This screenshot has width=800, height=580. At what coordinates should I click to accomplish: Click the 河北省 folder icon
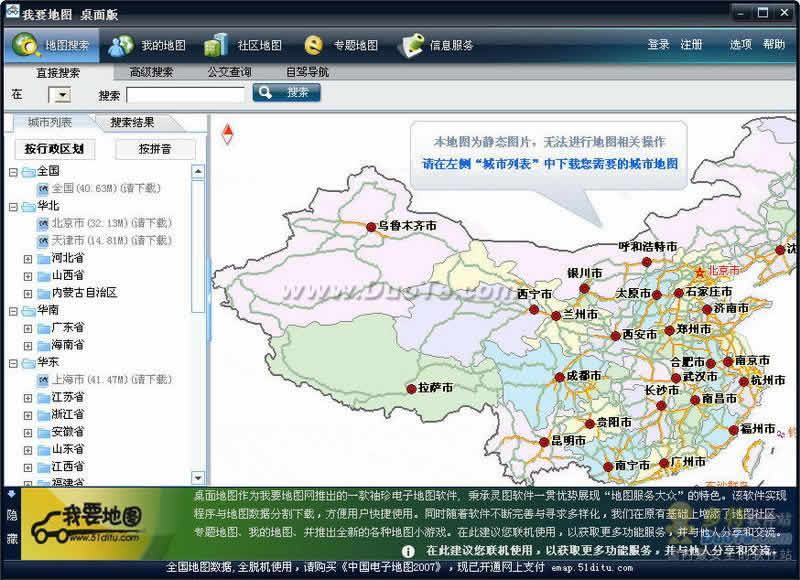click(x=43, y=259)
